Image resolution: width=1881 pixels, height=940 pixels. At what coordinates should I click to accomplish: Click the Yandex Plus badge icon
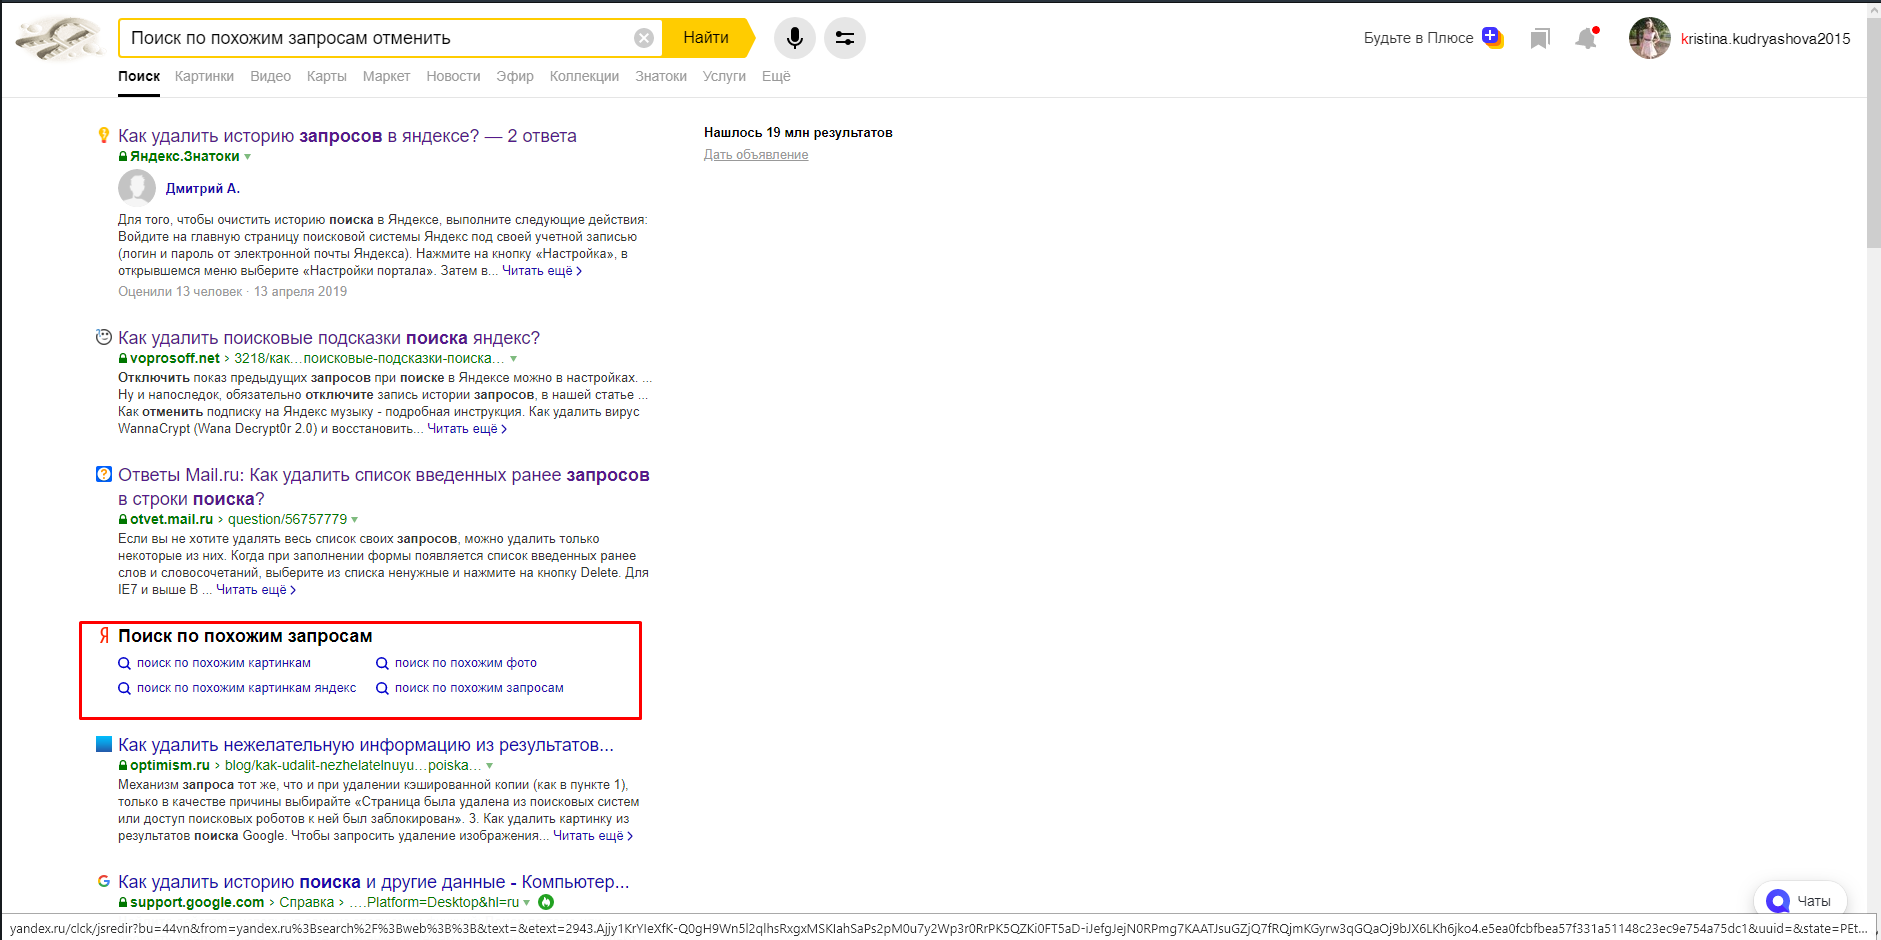[1492, 37]
